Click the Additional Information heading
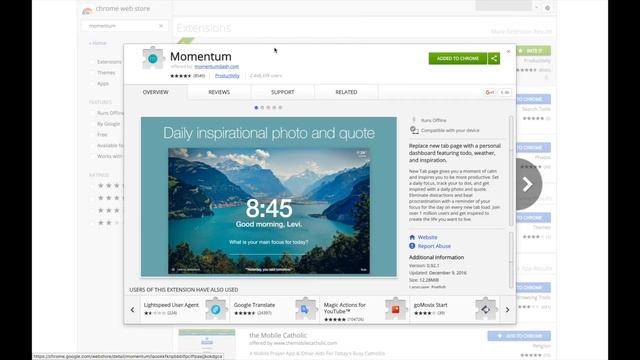 pos(436,258)
